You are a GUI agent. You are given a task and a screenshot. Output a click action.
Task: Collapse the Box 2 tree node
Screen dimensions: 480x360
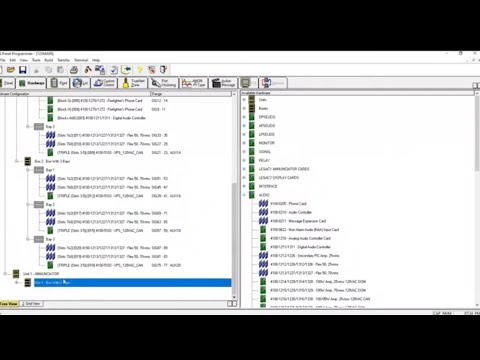pos(16,161)
